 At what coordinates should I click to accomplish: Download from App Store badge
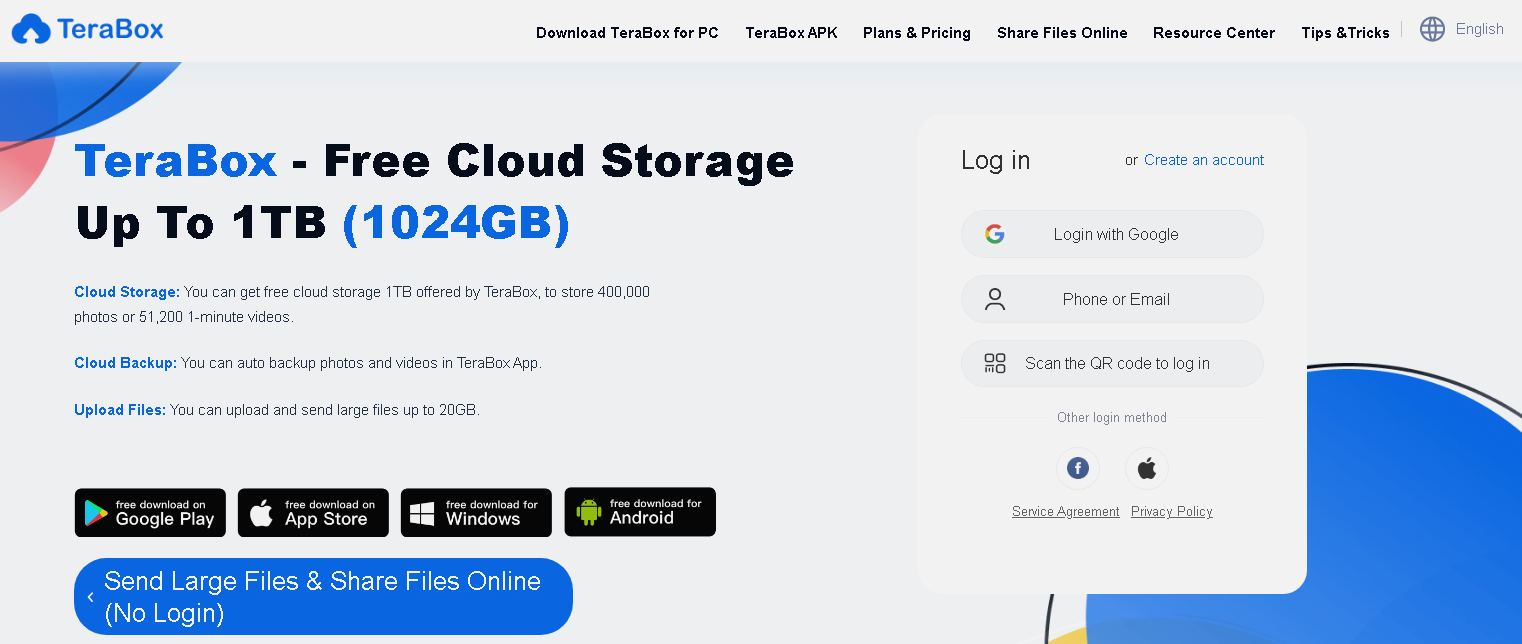[313, 512]
